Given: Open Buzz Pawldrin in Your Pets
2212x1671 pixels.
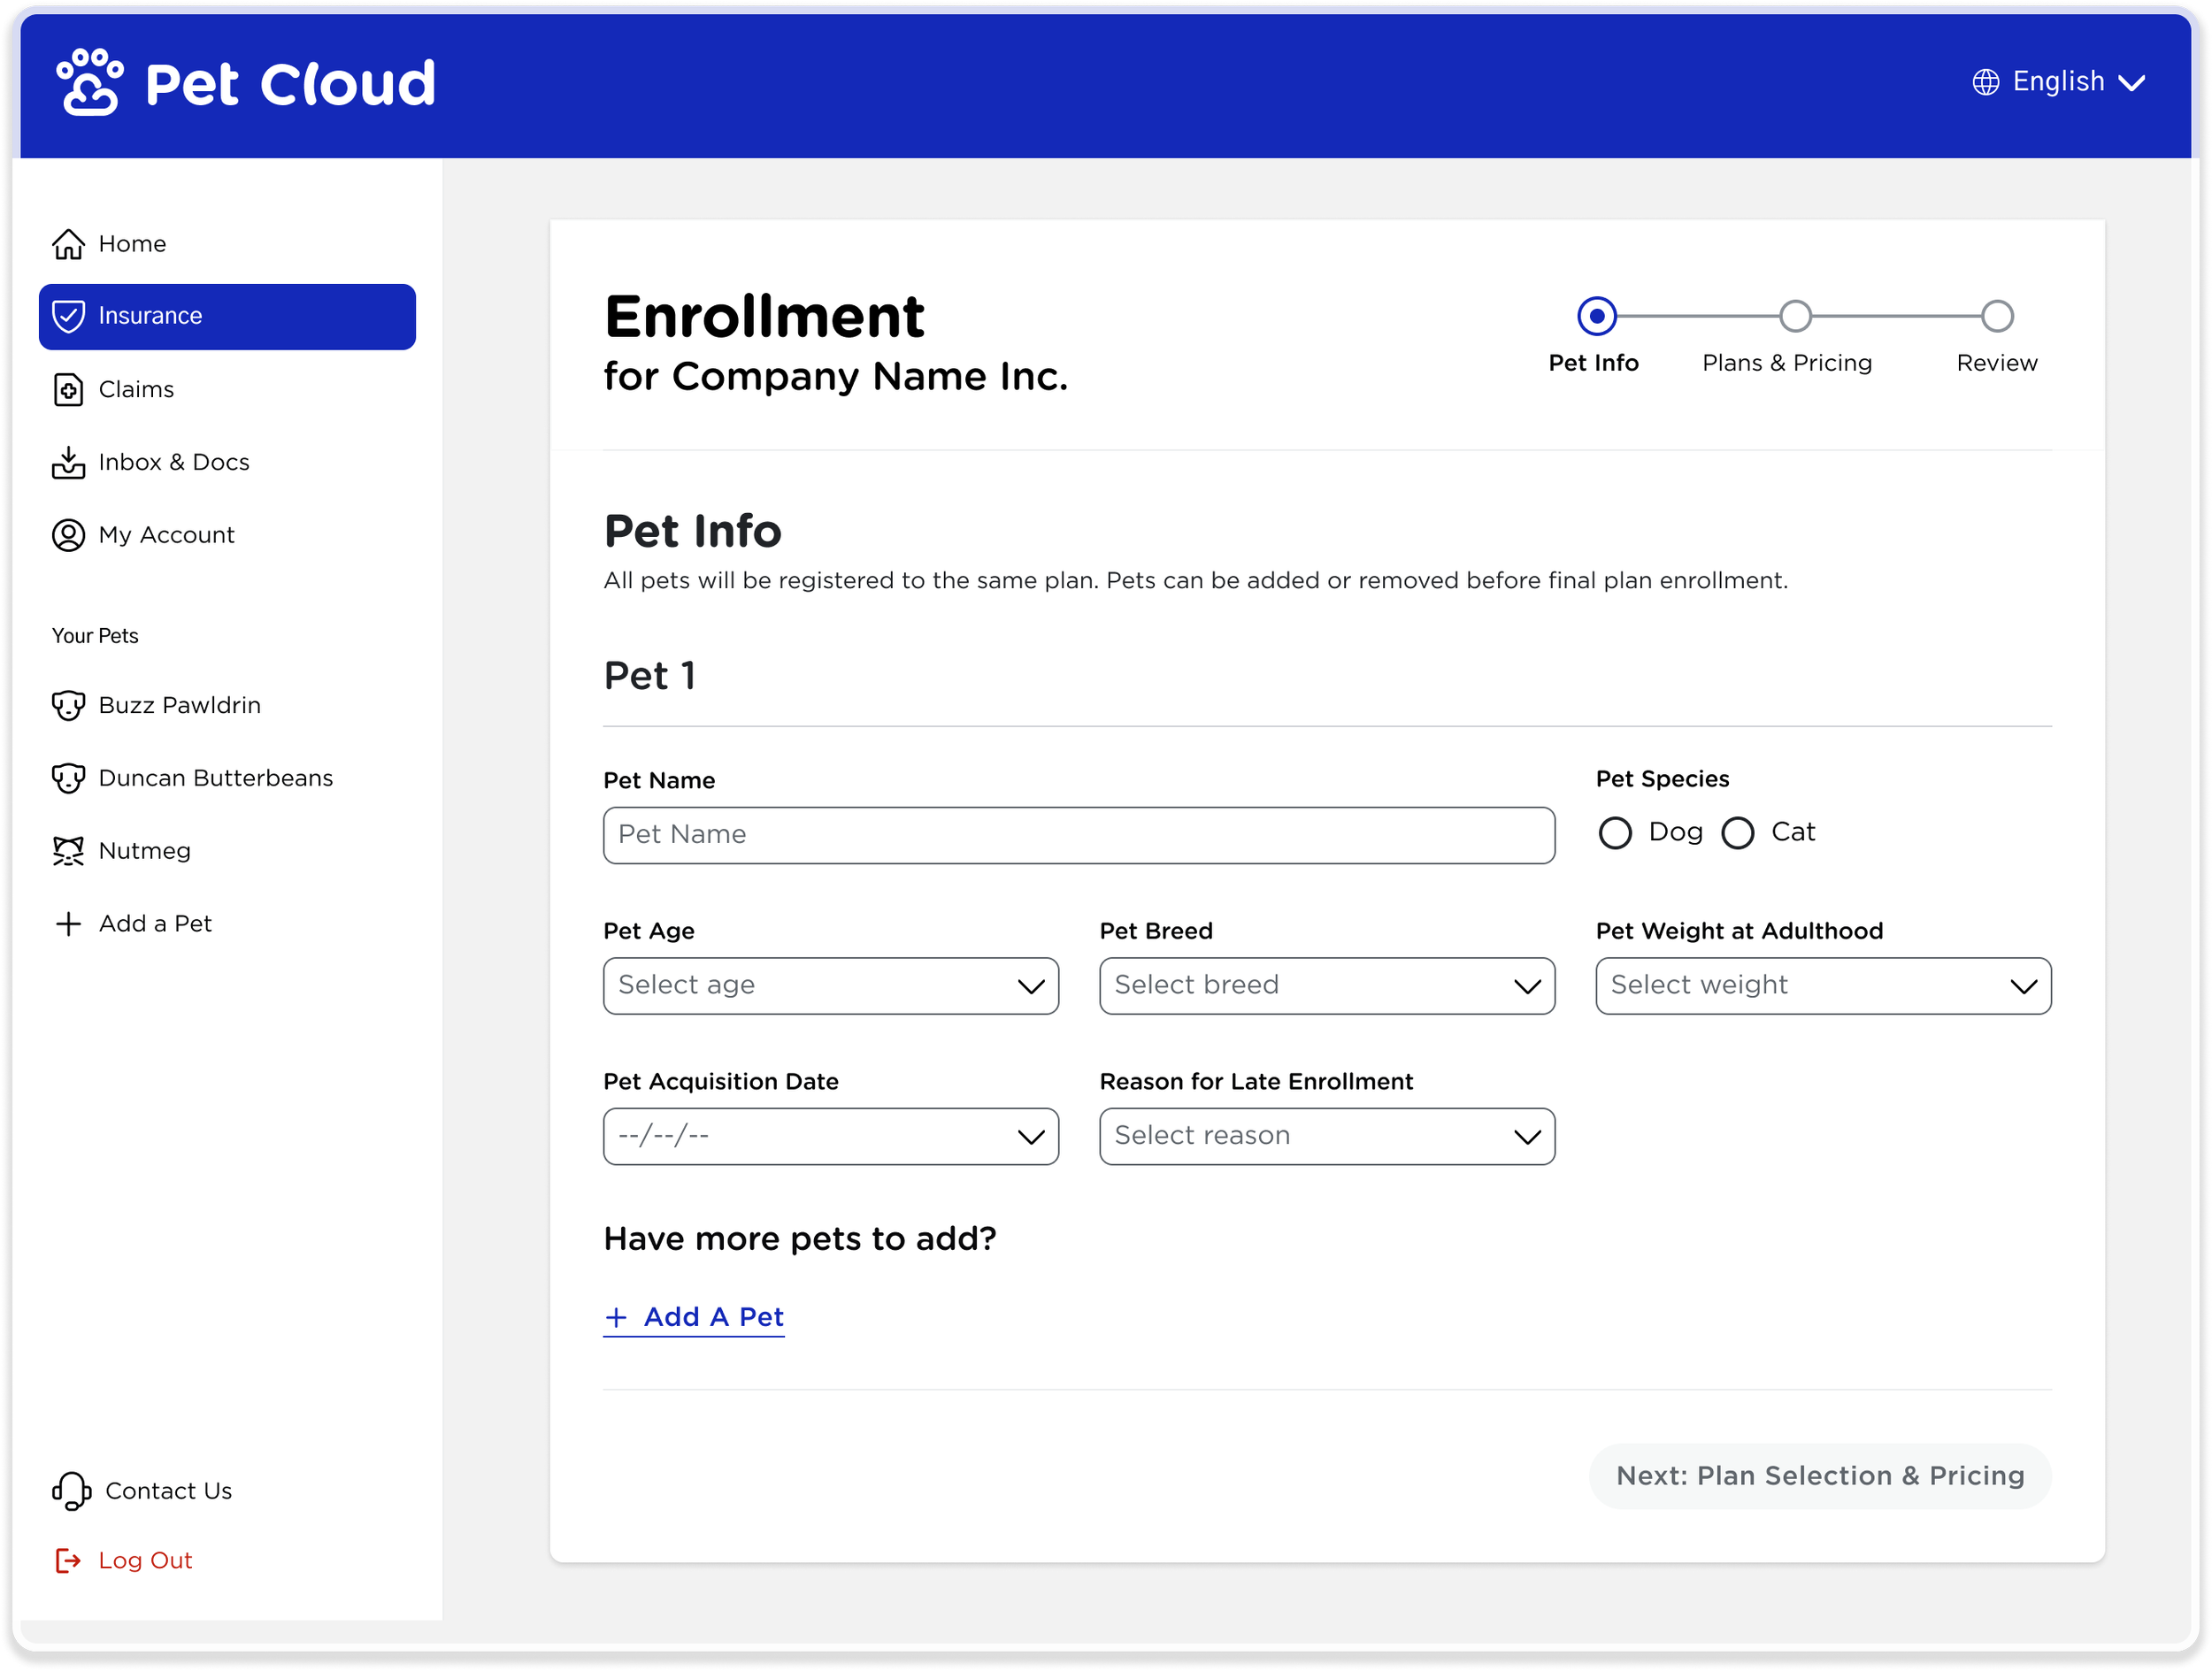Looking at the screenshot, I should coord(179,706).
